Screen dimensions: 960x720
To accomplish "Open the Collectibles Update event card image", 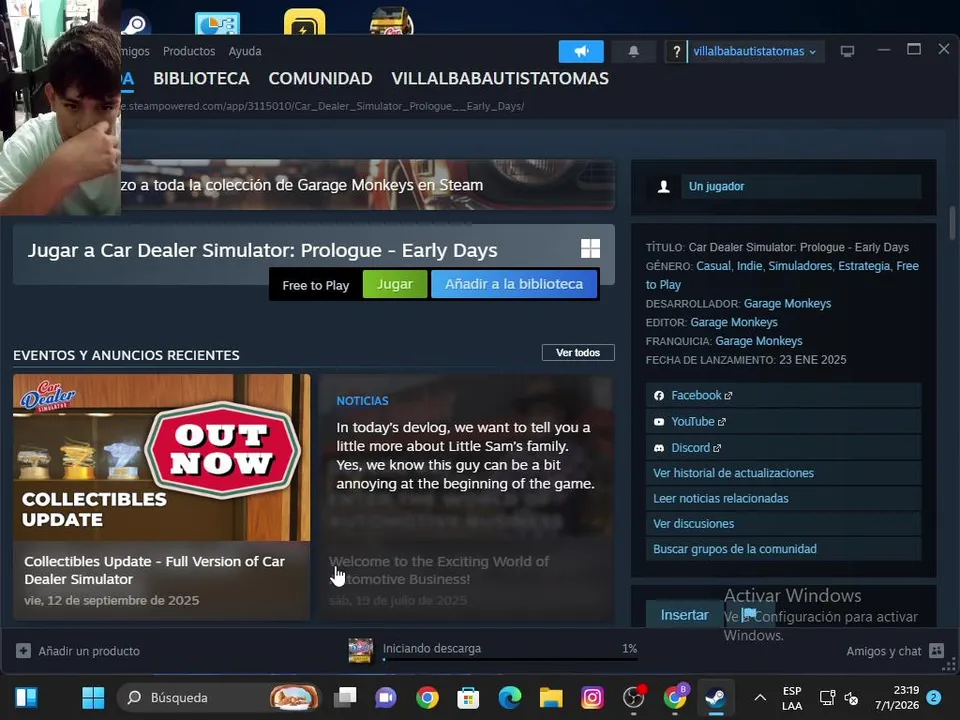I will (x=162, y=457).
